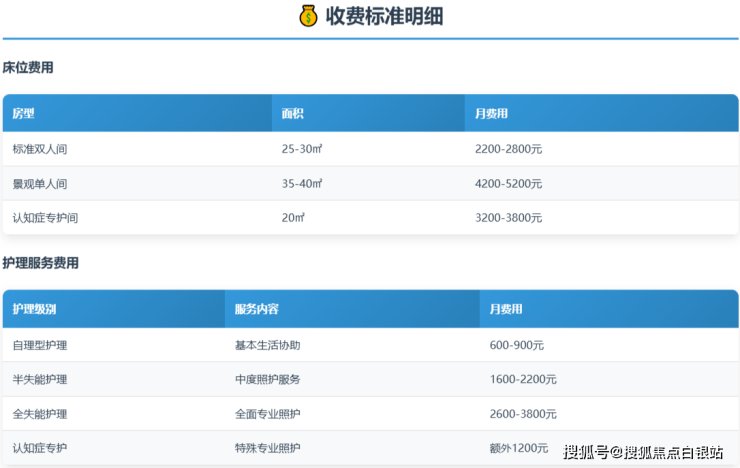The image size is (740, 468).
Task: Click the 收费标准明细 page title
Action: point(384,16)
